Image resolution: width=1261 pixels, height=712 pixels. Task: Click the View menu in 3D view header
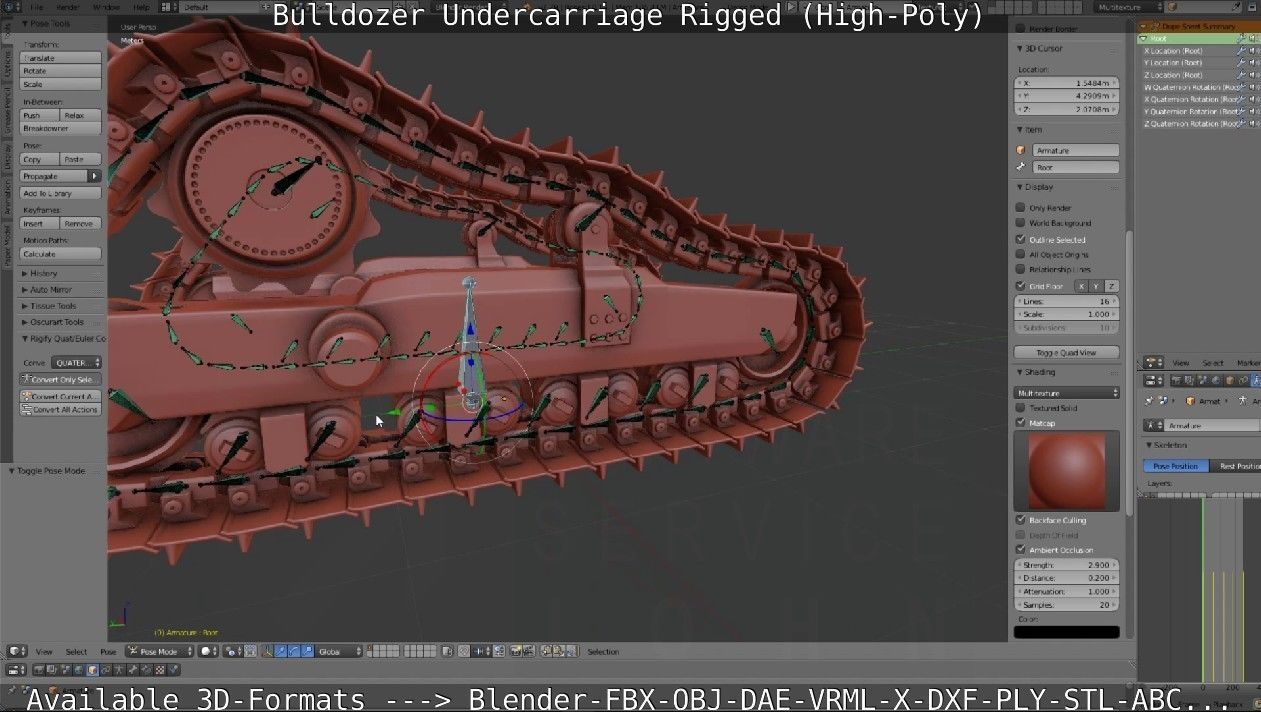point(44,651)
